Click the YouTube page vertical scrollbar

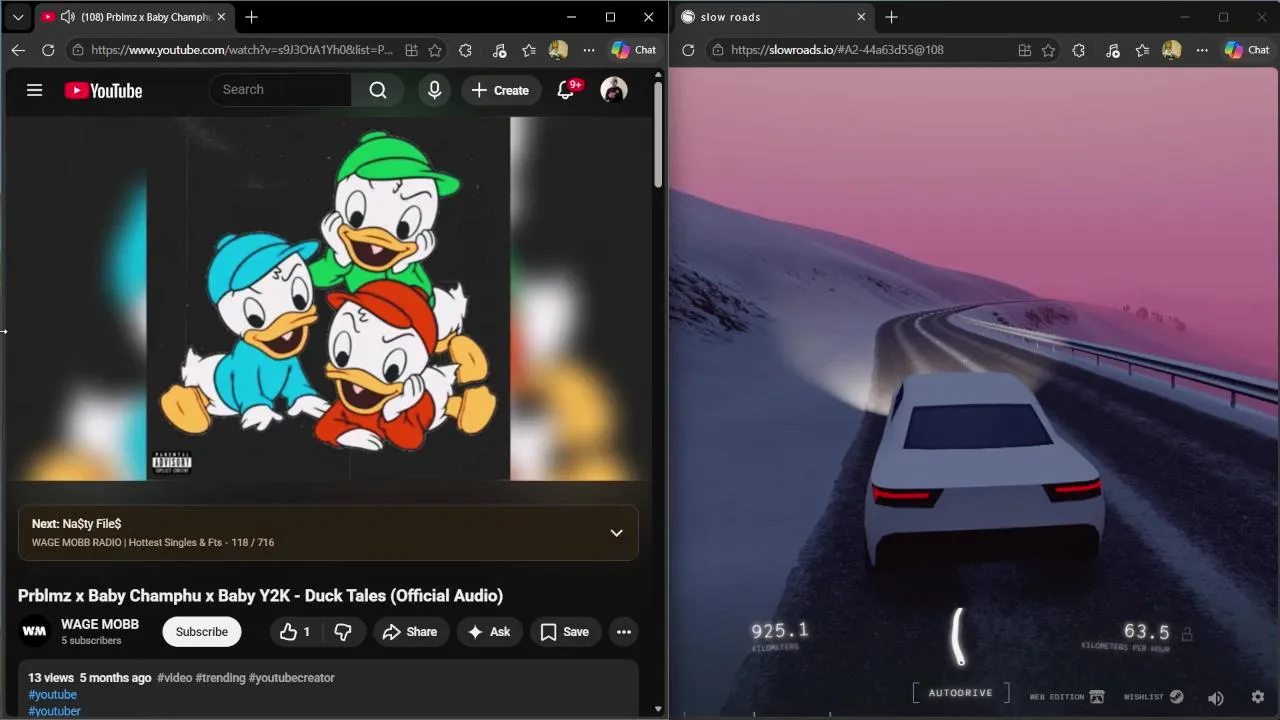click(658, 135)
